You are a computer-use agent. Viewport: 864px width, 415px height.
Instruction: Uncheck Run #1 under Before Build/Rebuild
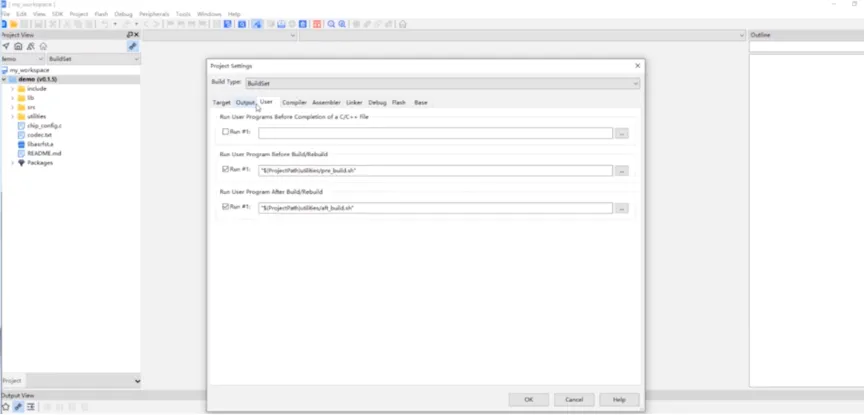pos(225,169)
